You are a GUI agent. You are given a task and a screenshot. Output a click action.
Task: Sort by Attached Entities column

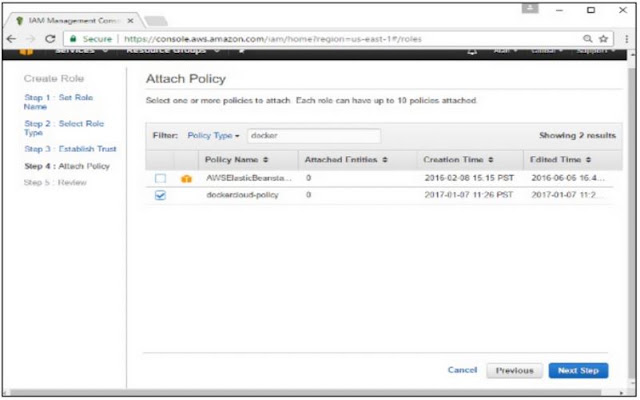346,160
